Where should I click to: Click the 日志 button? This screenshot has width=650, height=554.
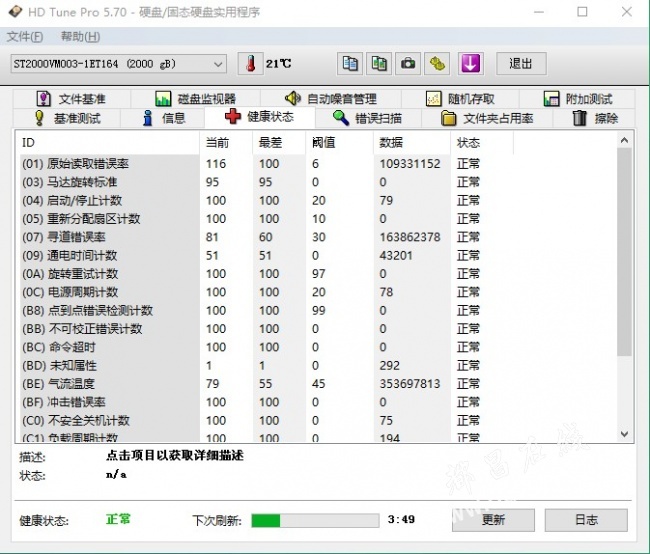tap(586, 520)
